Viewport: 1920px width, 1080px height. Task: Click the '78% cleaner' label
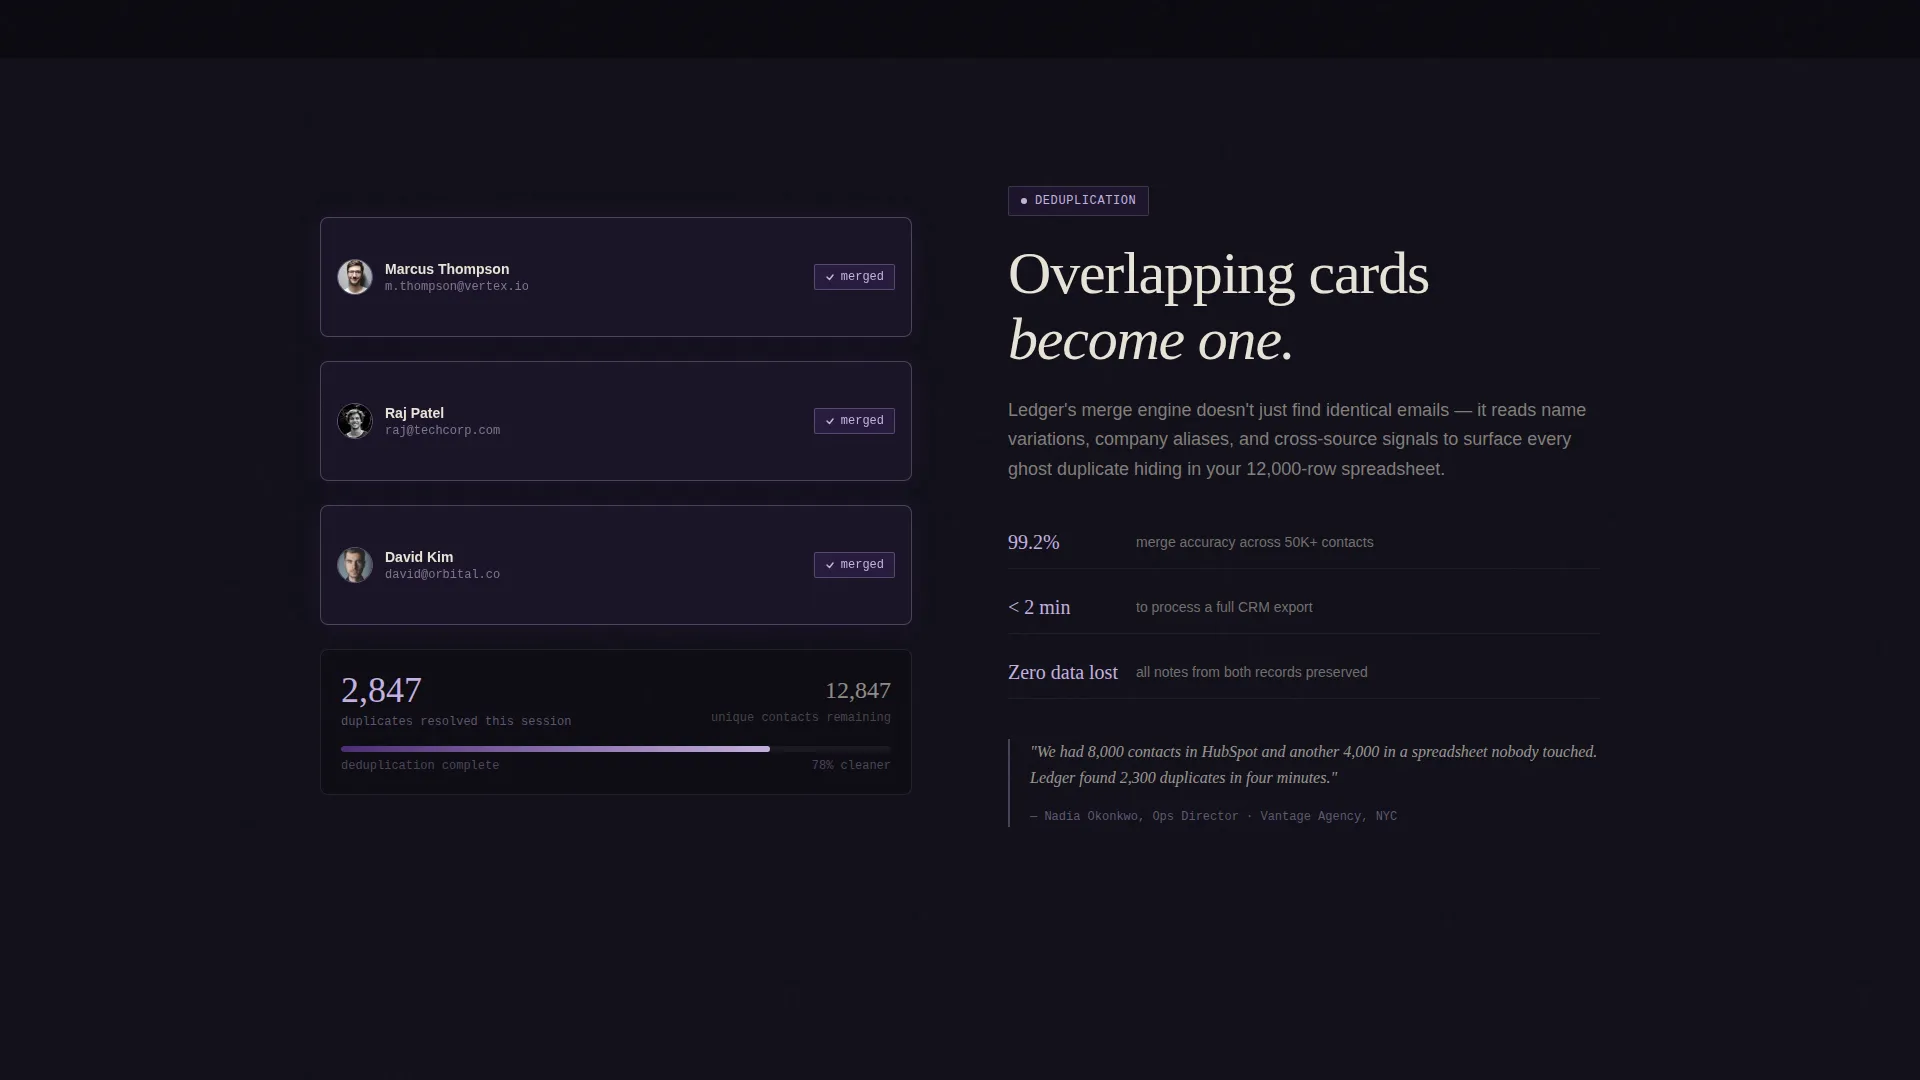click(851, 766)
